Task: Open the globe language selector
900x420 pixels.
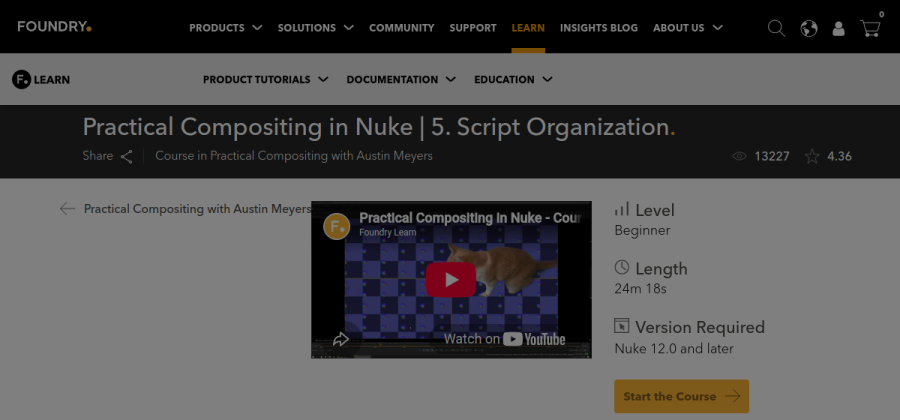Action: (809, 28)
